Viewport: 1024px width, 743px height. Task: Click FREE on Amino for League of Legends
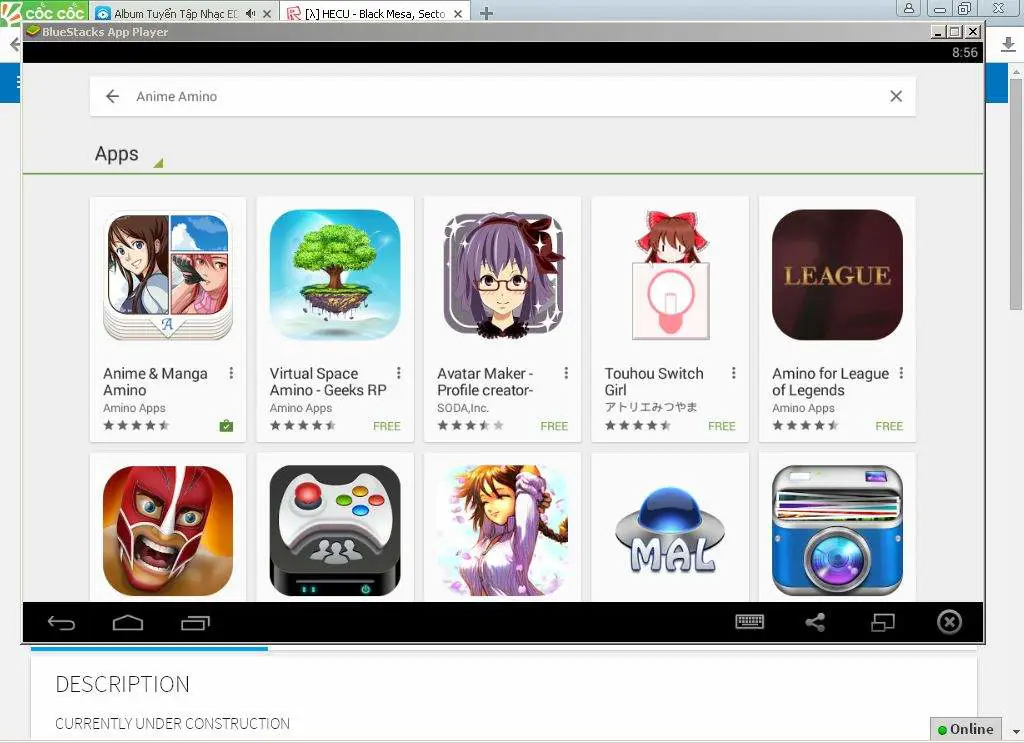click(889, 426)
